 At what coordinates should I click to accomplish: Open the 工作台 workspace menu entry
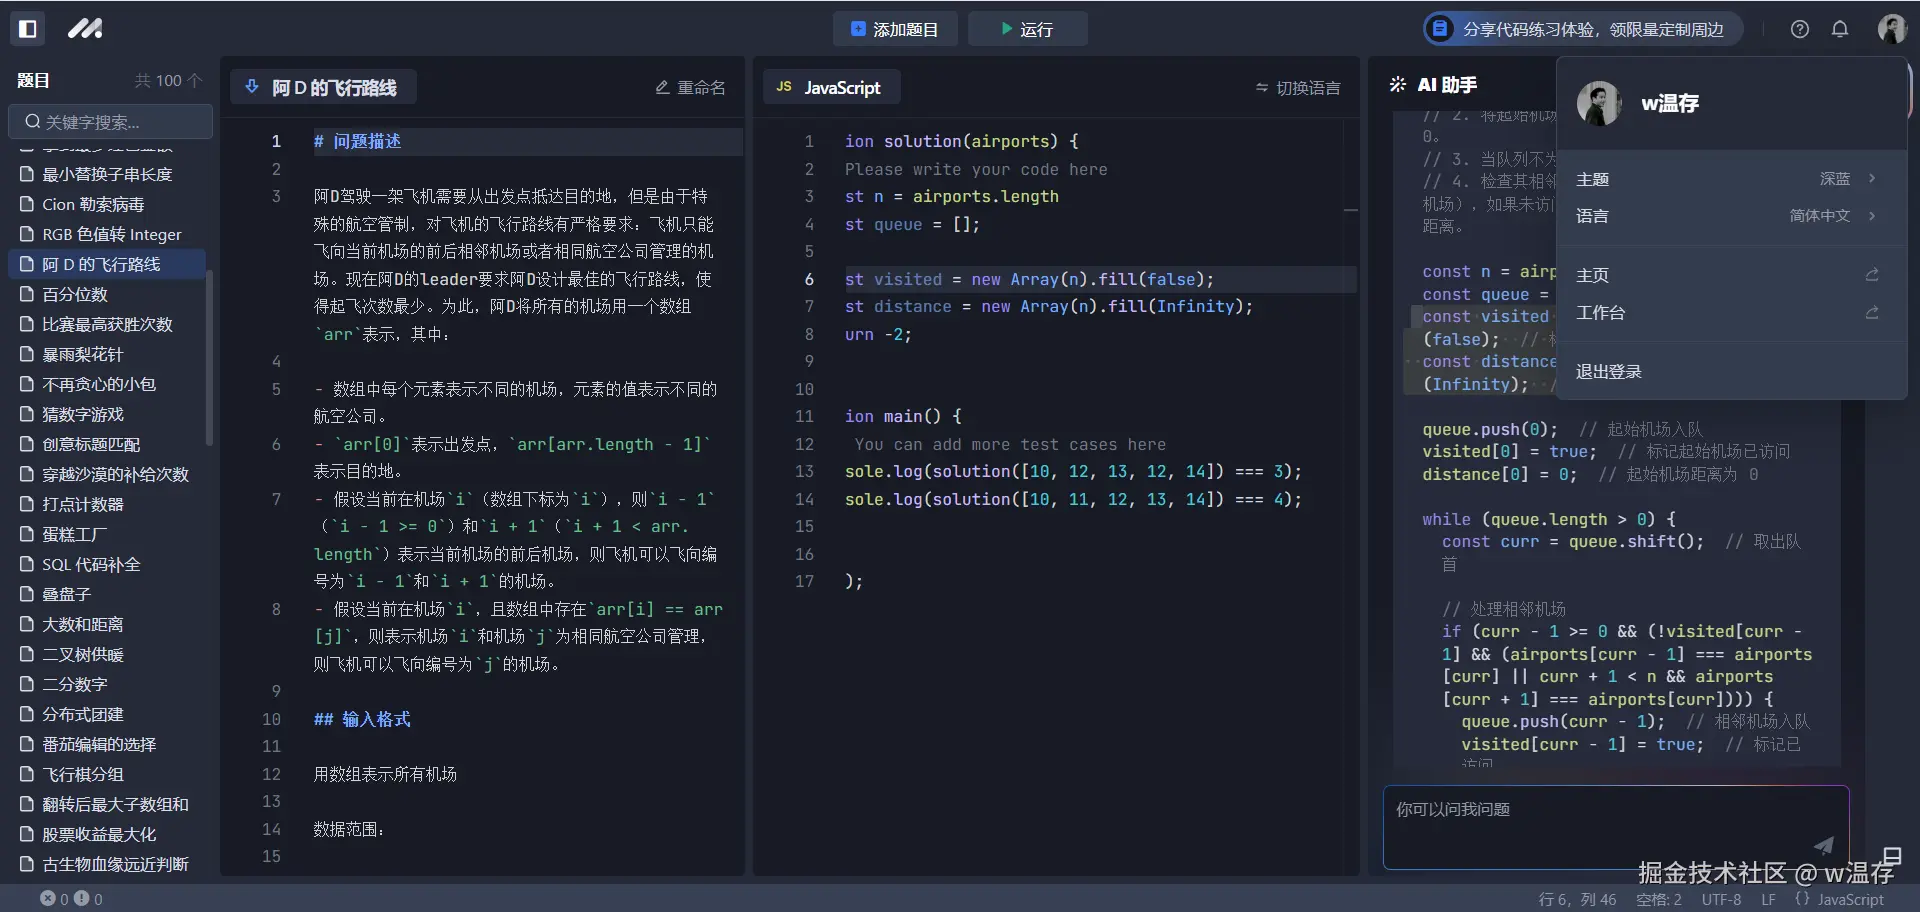(1601, 313)
